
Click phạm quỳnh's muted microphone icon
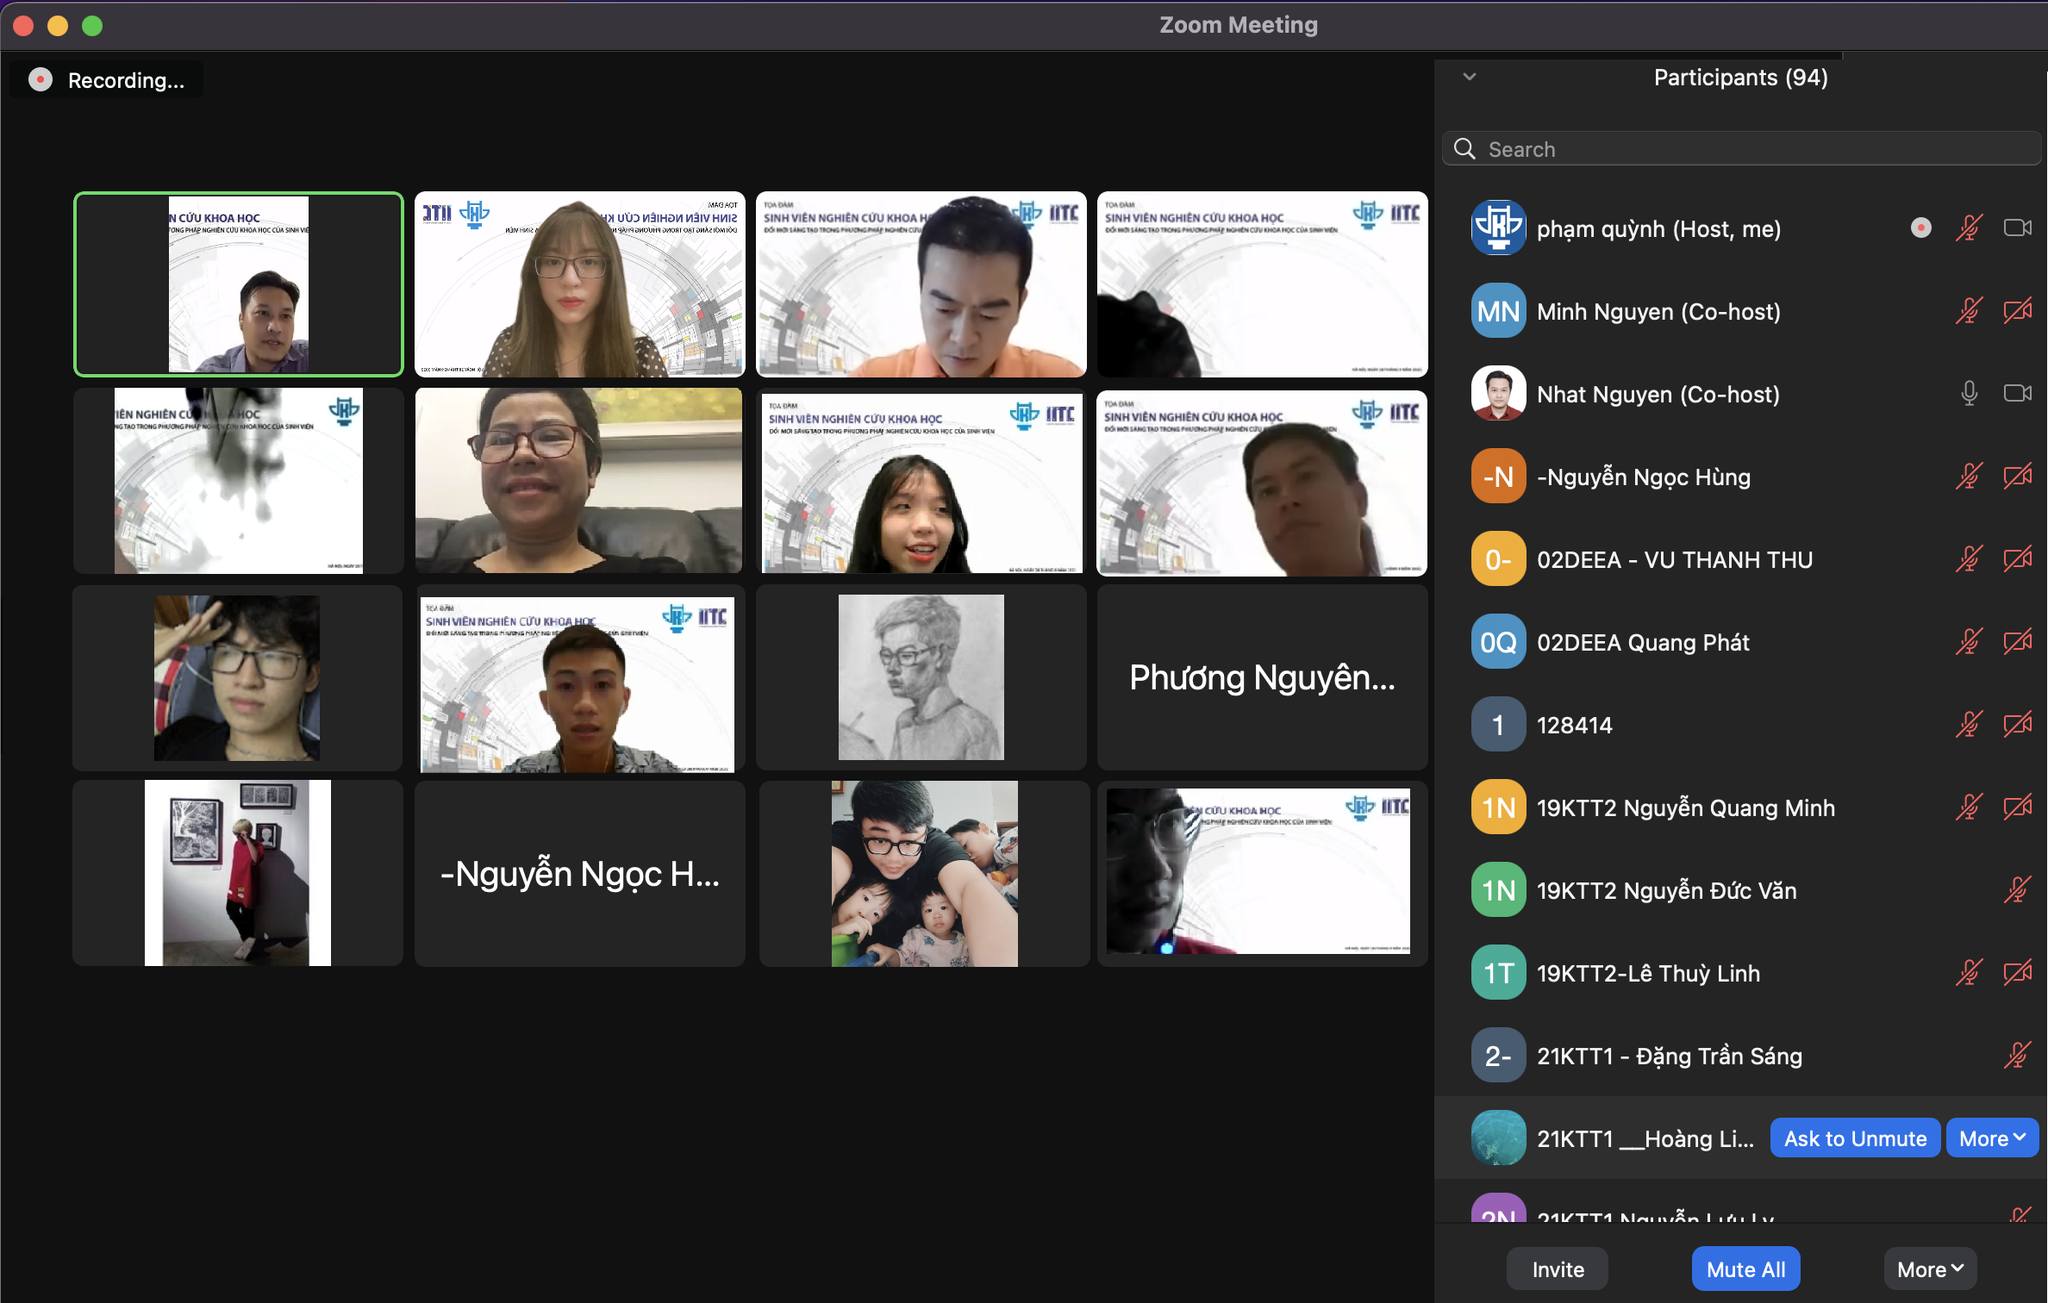[x=1968, y=228]
